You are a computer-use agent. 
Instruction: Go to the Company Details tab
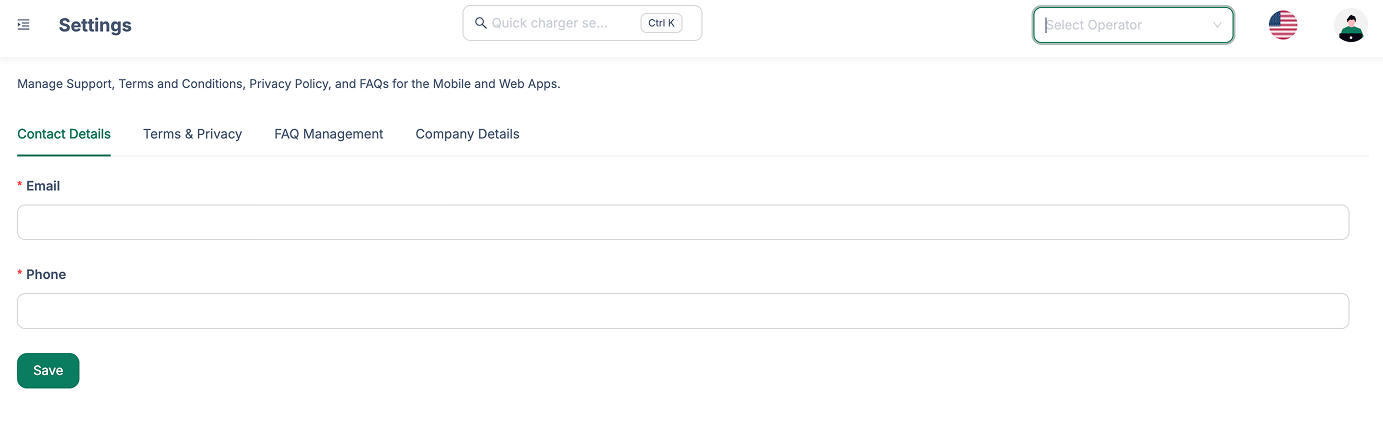tap(467, 134)
